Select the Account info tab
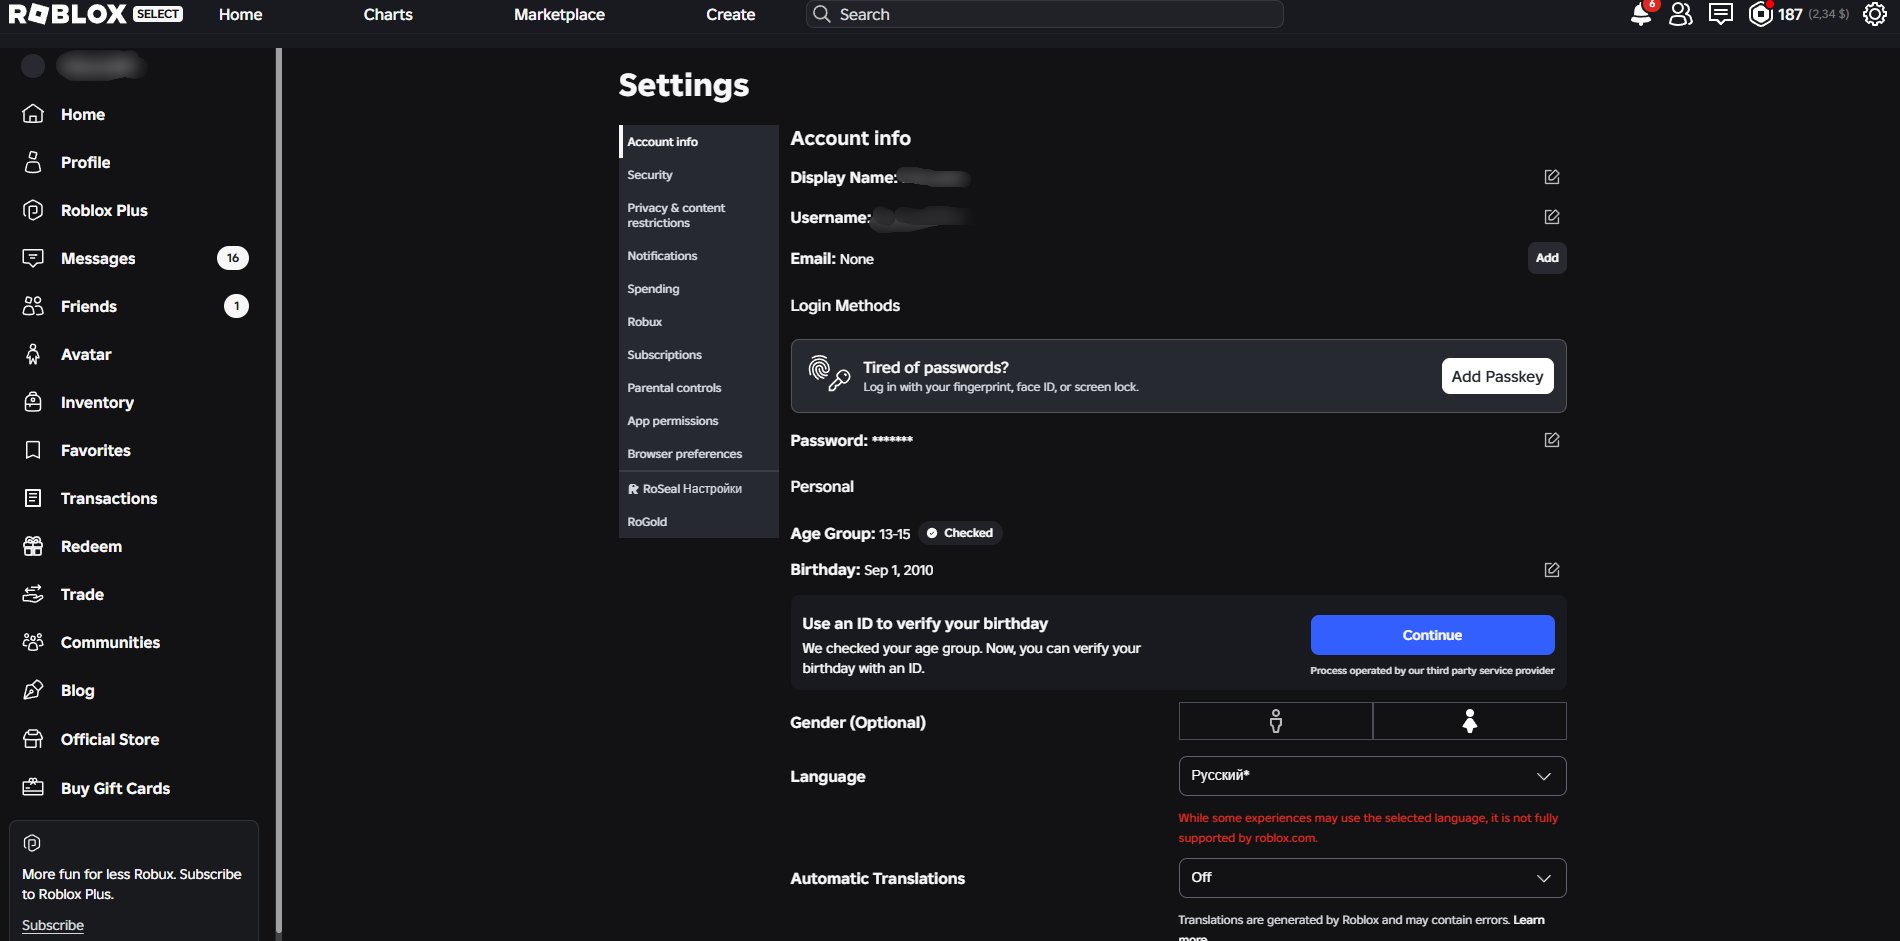 coord(699,142)
